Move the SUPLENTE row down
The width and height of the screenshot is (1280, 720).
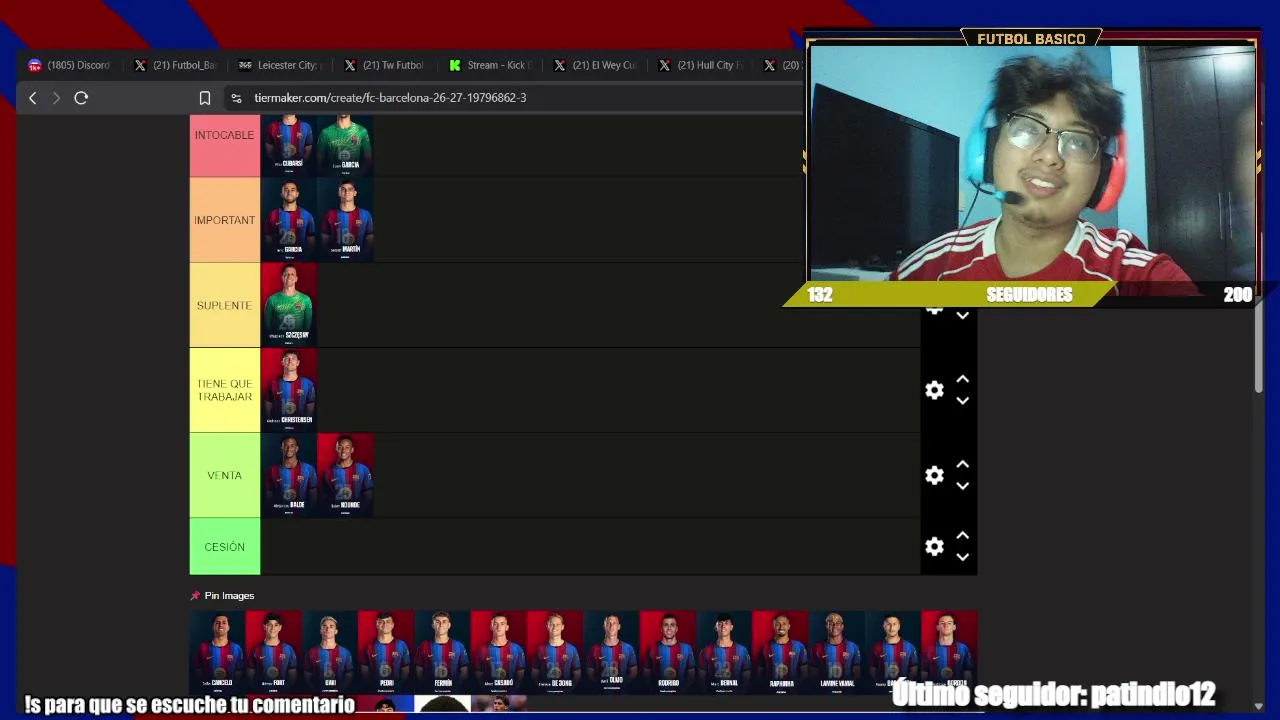(x=962, y=315)
